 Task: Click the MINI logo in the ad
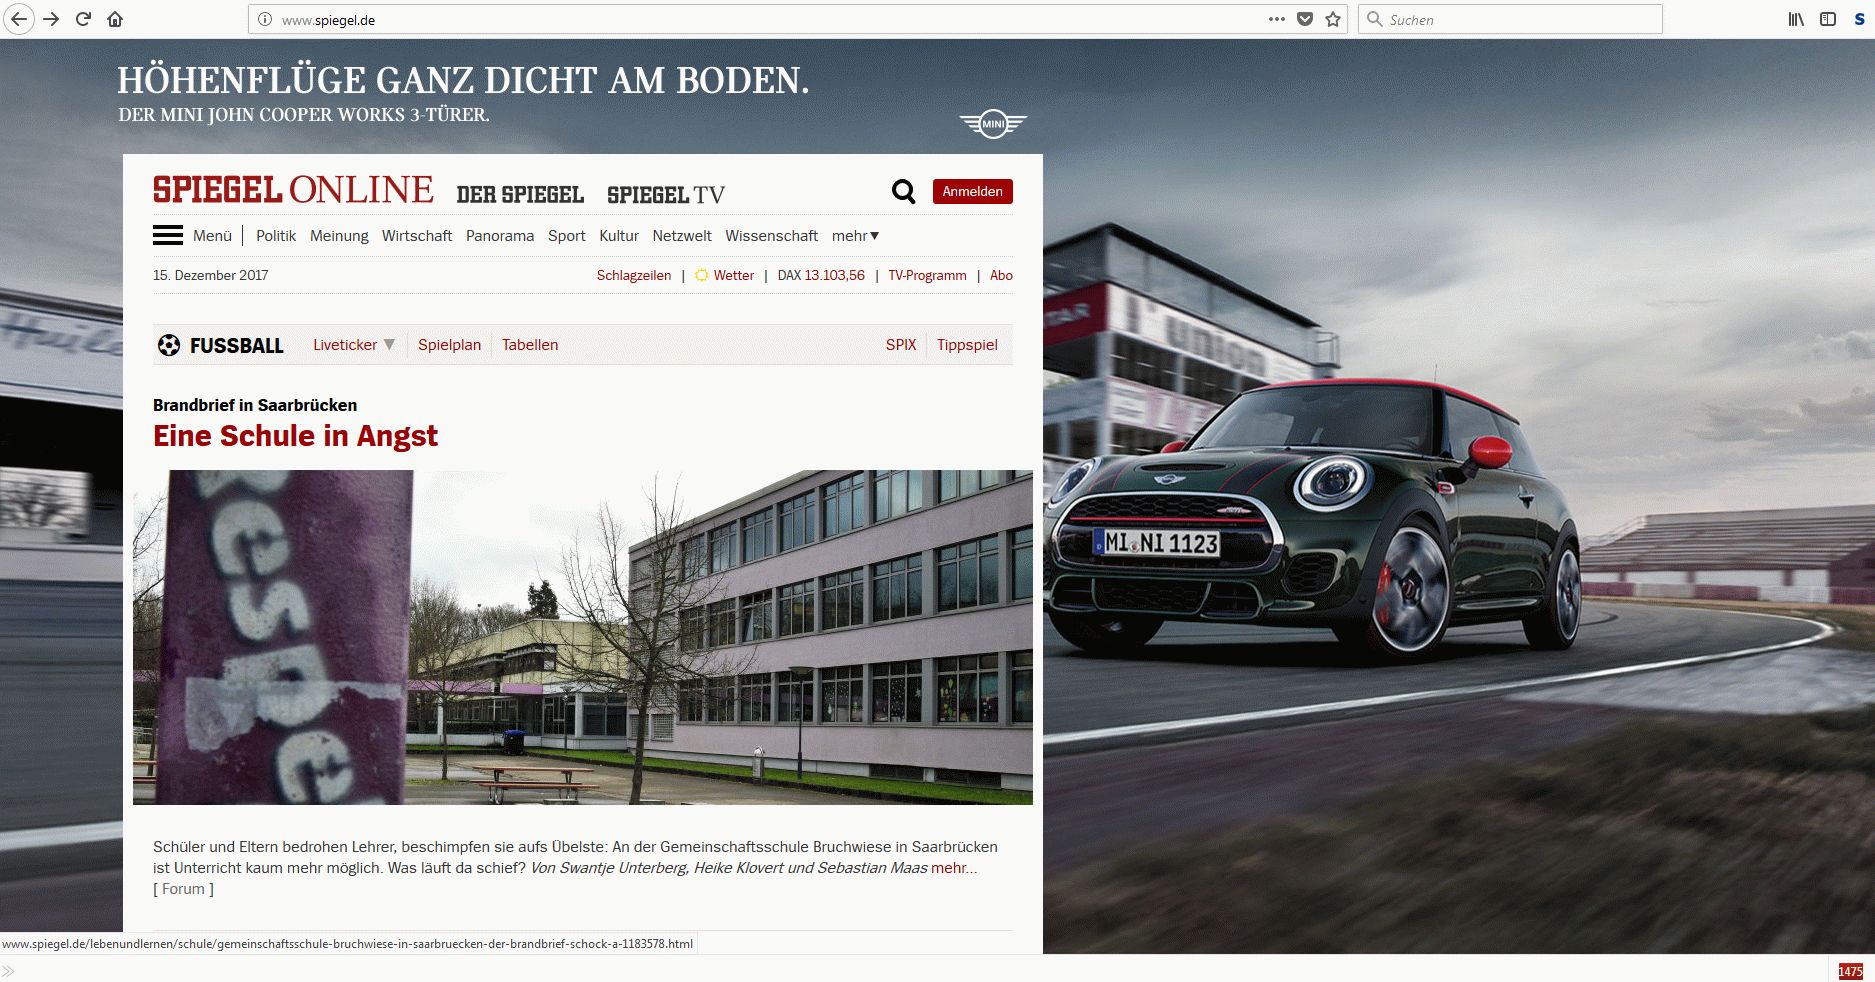pyautogui.click(x=993, y=123)
